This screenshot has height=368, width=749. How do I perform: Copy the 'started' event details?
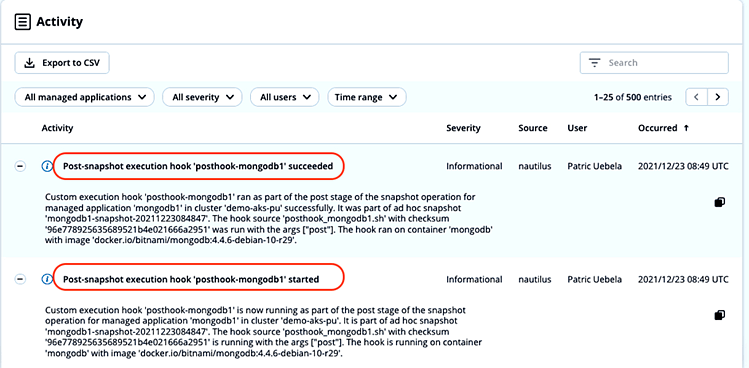tap(719, 315)
